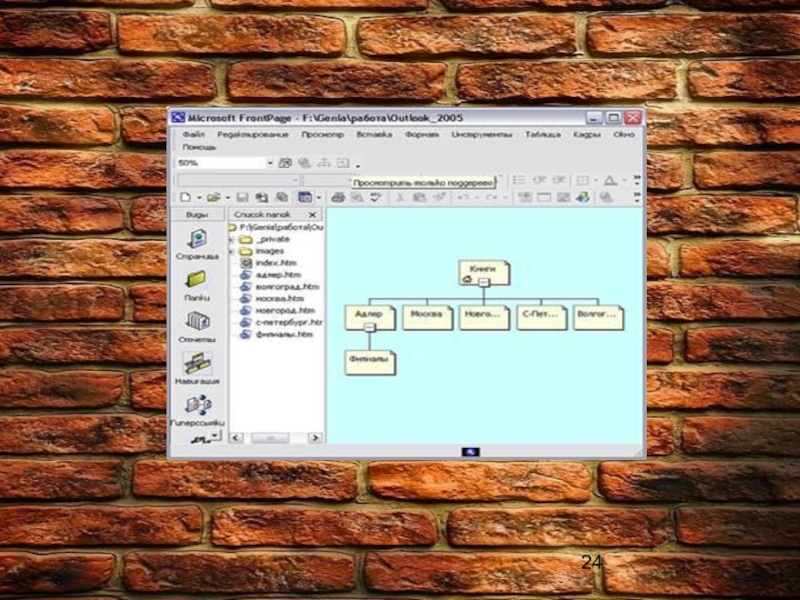Open the New page dropdown arrow
The height and width of the screenshot is (600, 800).
tap(199, 197)
